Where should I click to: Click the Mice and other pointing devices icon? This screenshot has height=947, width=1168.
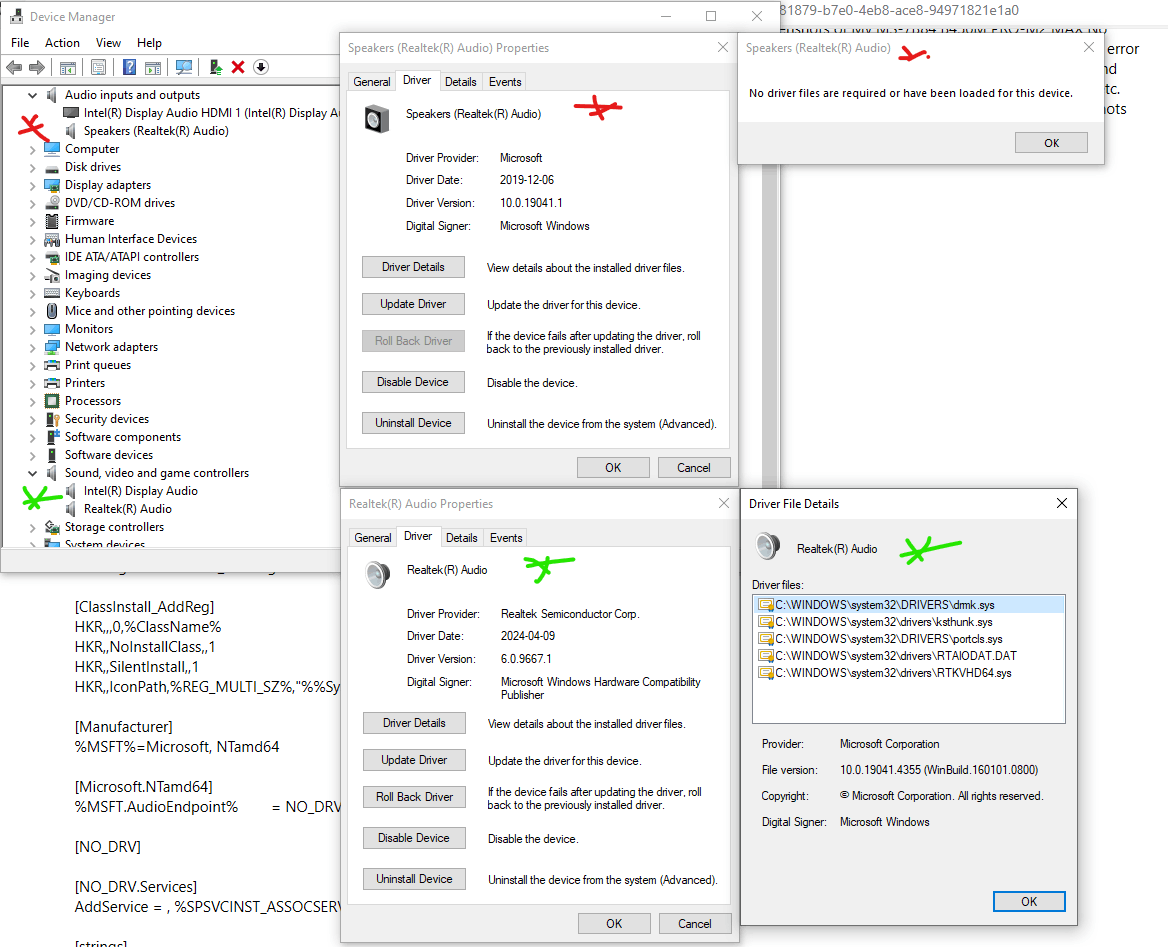(x=52, y=311)
